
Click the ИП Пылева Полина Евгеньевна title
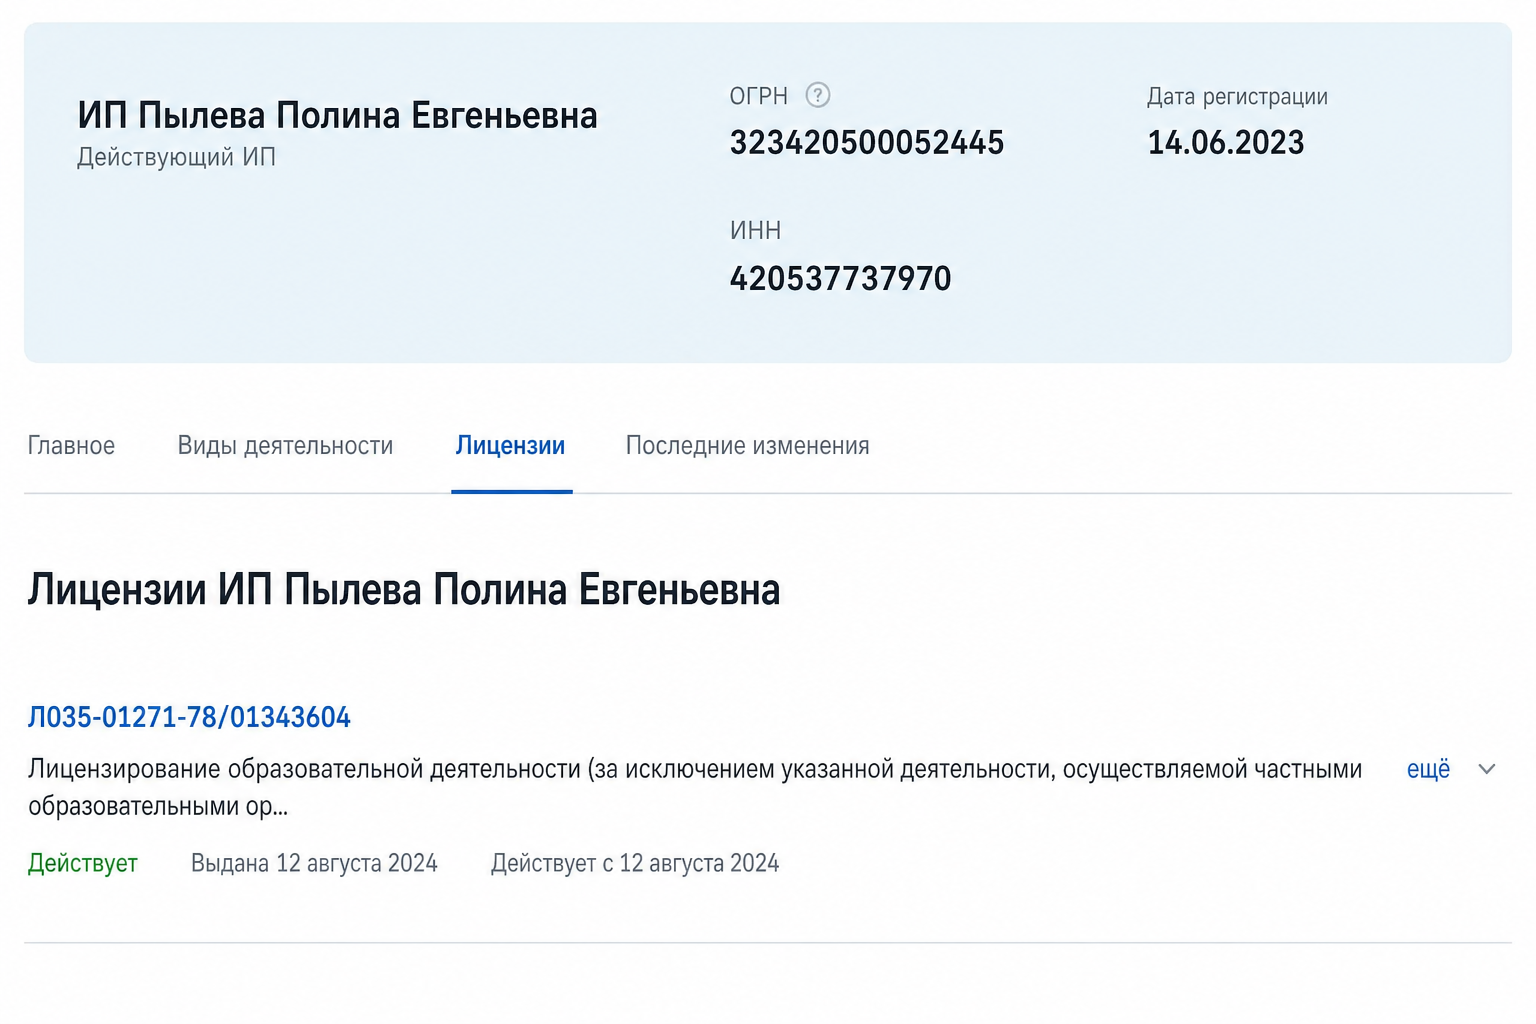coord(337,116)
